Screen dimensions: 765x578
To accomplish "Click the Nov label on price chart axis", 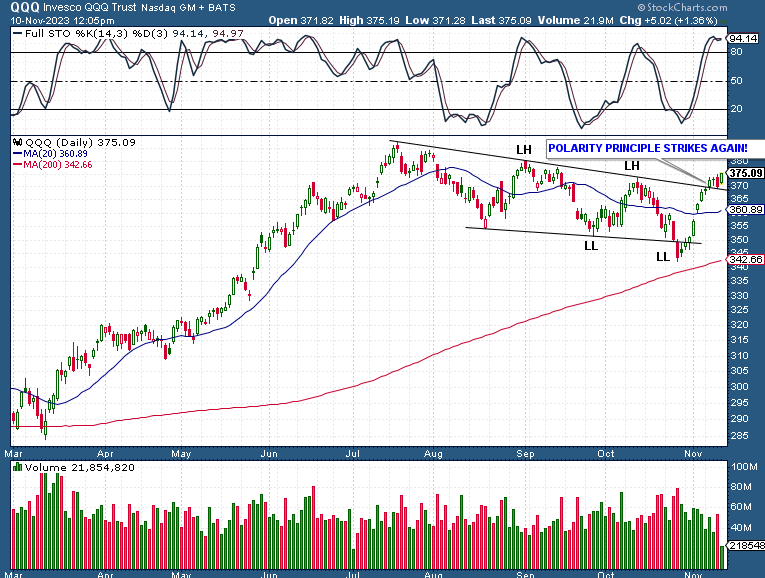I will coord(693,454).
